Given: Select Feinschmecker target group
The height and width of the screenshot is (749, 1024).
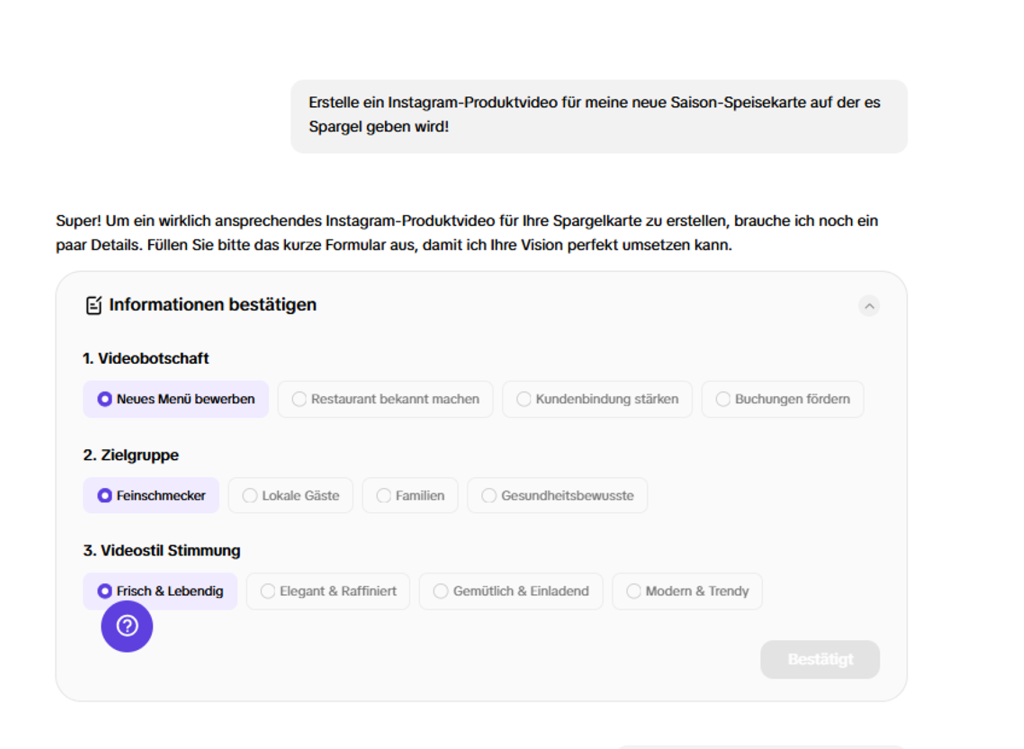Looking at the screenshot, I should click(x=151, y=496).
